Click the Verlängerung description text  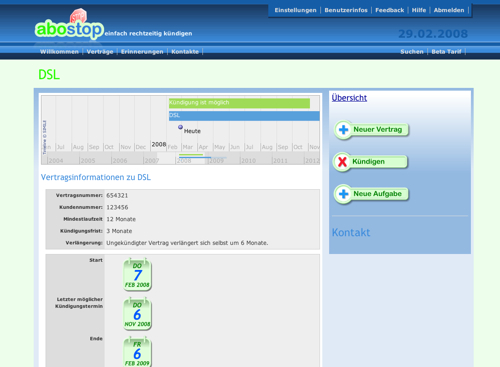187,243
